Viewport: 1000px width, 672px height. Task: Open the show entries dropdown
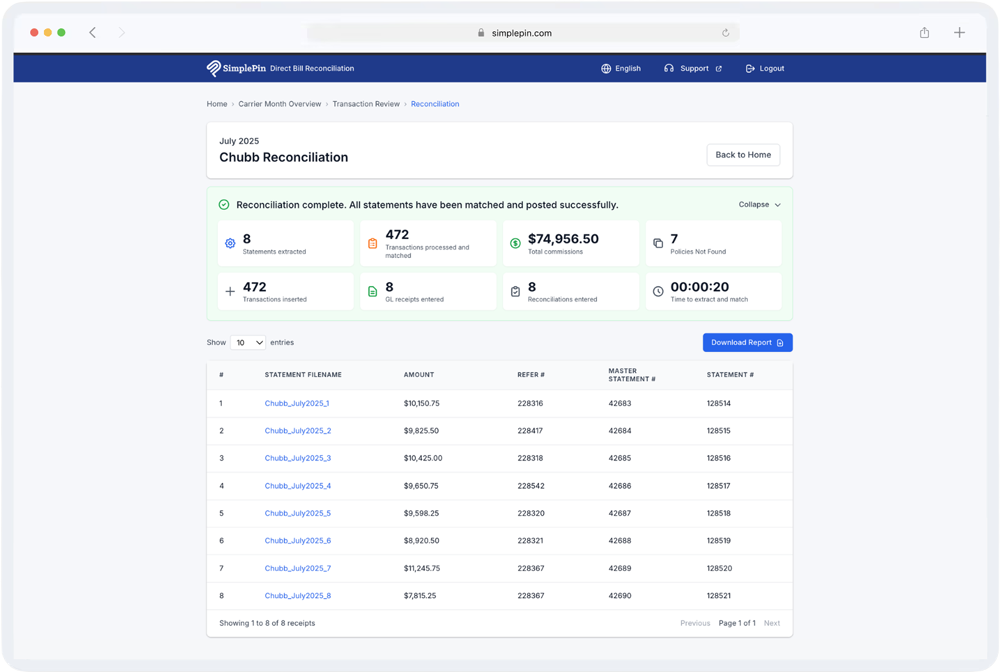(248, 342)
